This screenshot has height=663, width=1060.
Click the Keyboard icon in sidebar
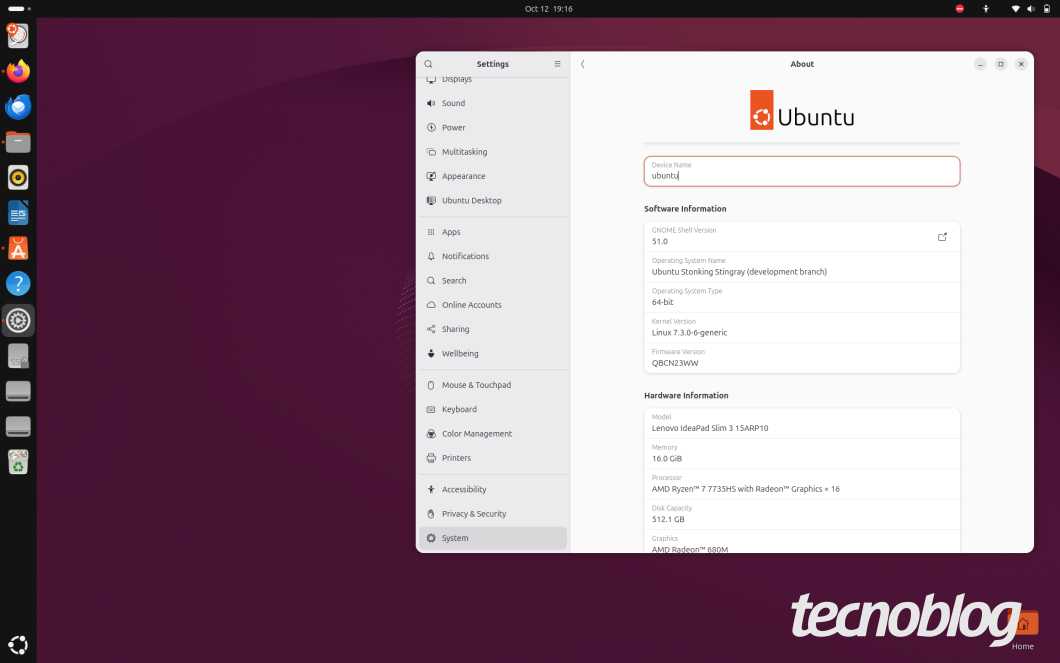431,410
